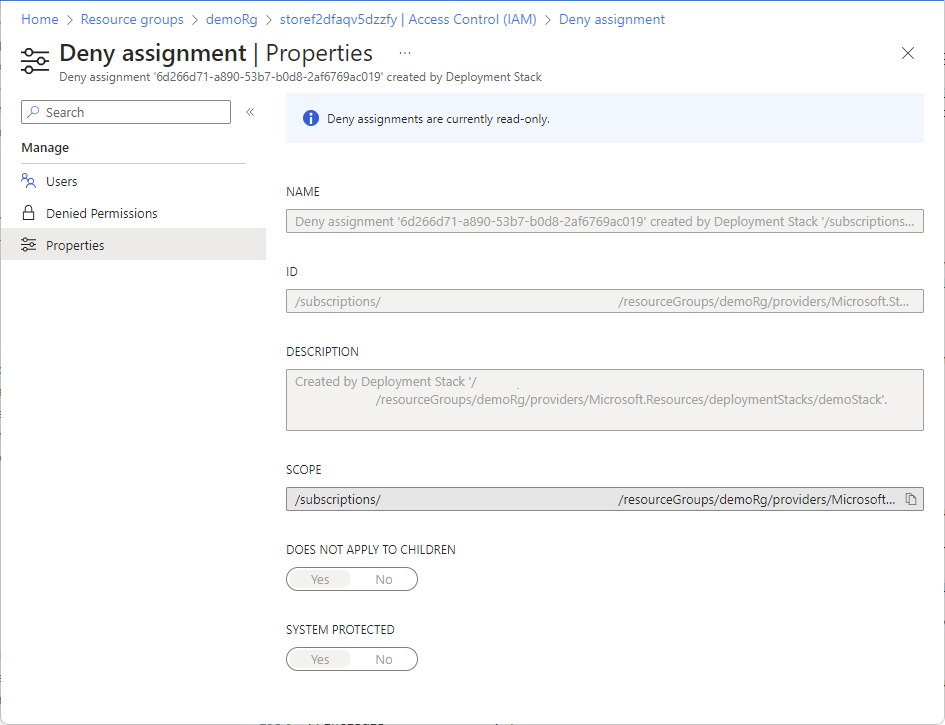
Task: Click the blue info icon in banner
Action: (x=311, y=118)
